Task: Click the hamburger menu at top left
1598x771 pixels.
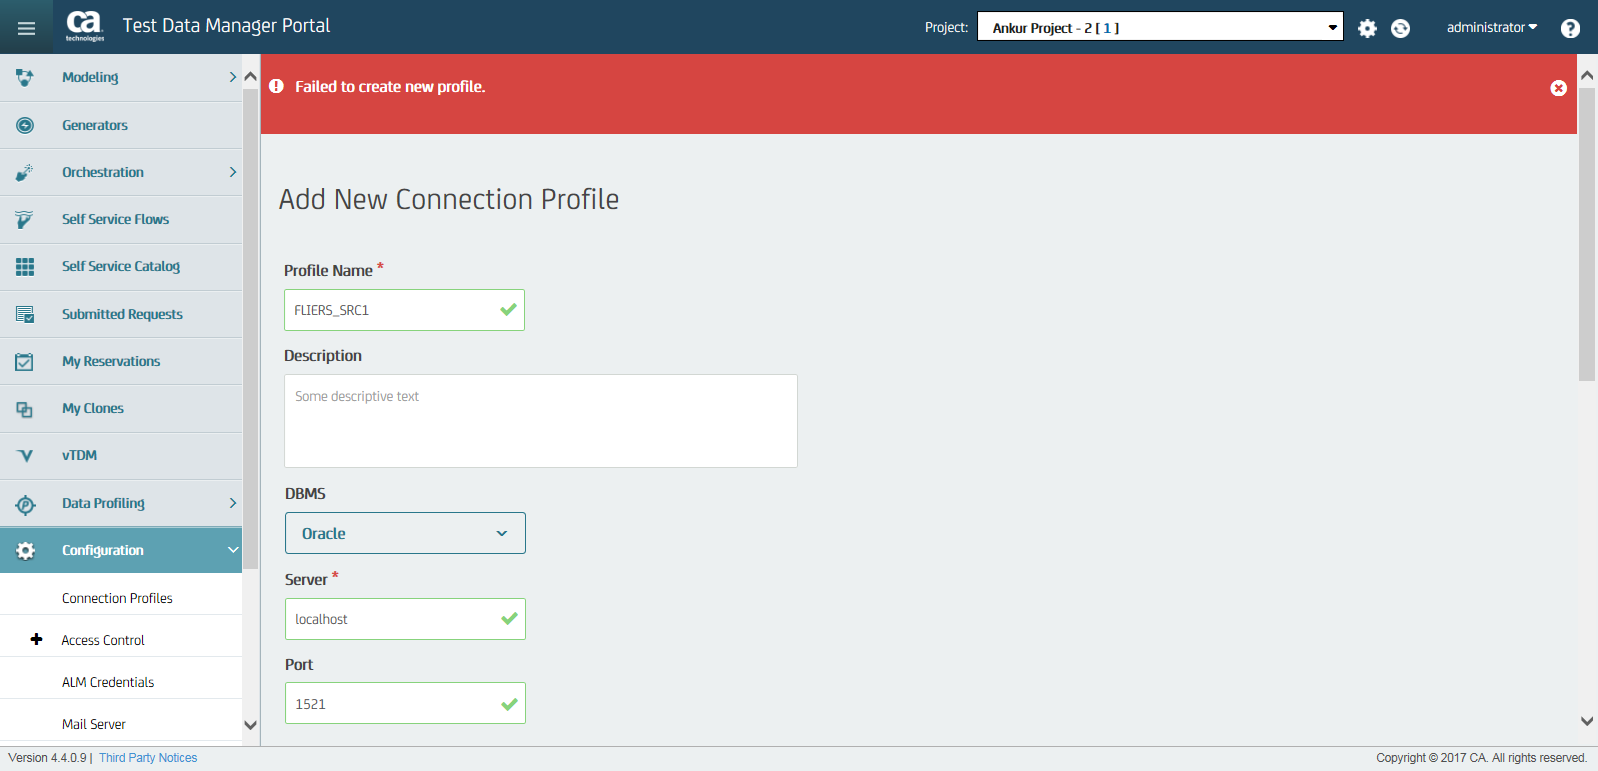Action: (x=26, y=27)
